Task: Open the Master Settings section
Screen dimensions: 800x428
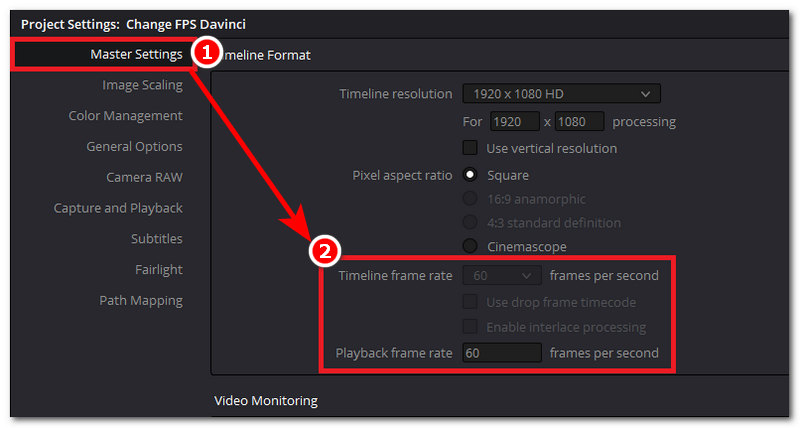Action: point(136,54)
